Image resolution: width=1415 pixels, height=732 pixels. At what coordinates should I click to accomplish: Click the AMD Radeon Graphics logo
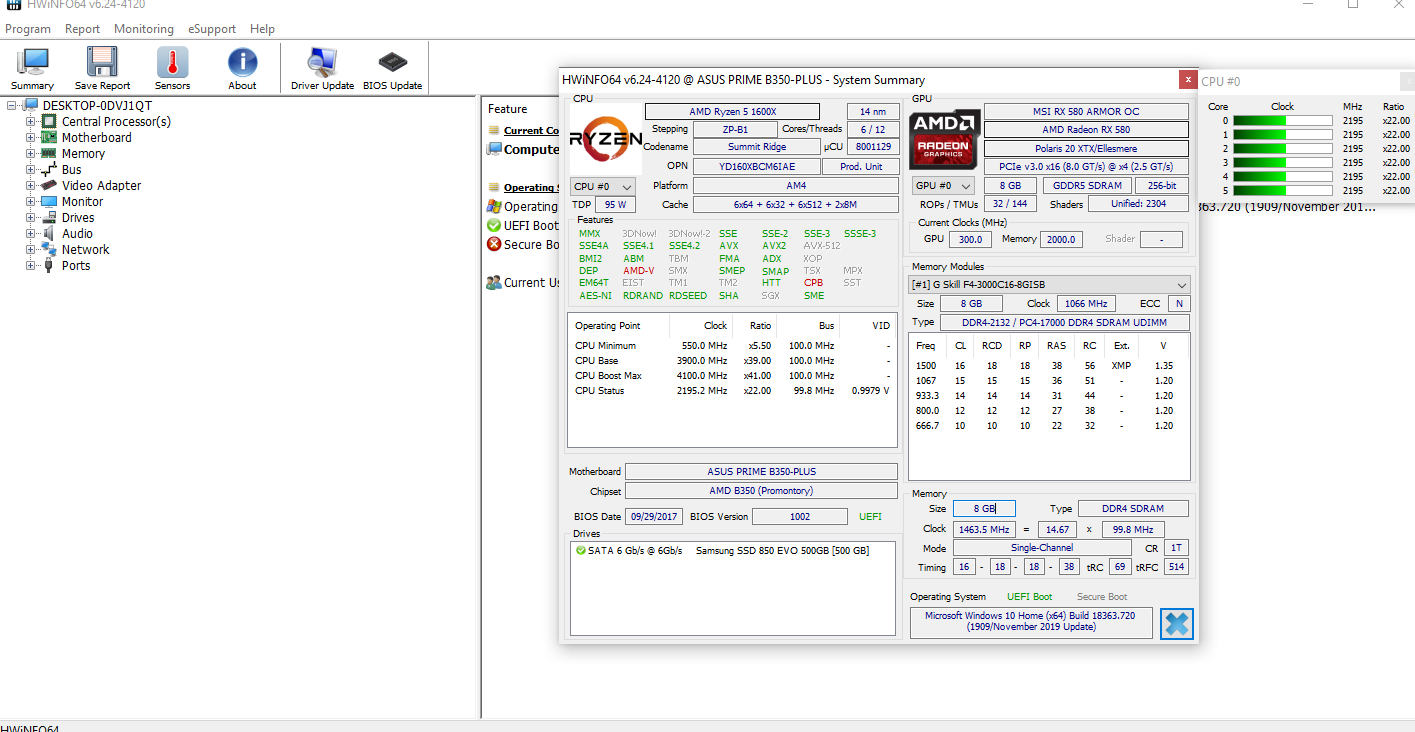point(944,140)
